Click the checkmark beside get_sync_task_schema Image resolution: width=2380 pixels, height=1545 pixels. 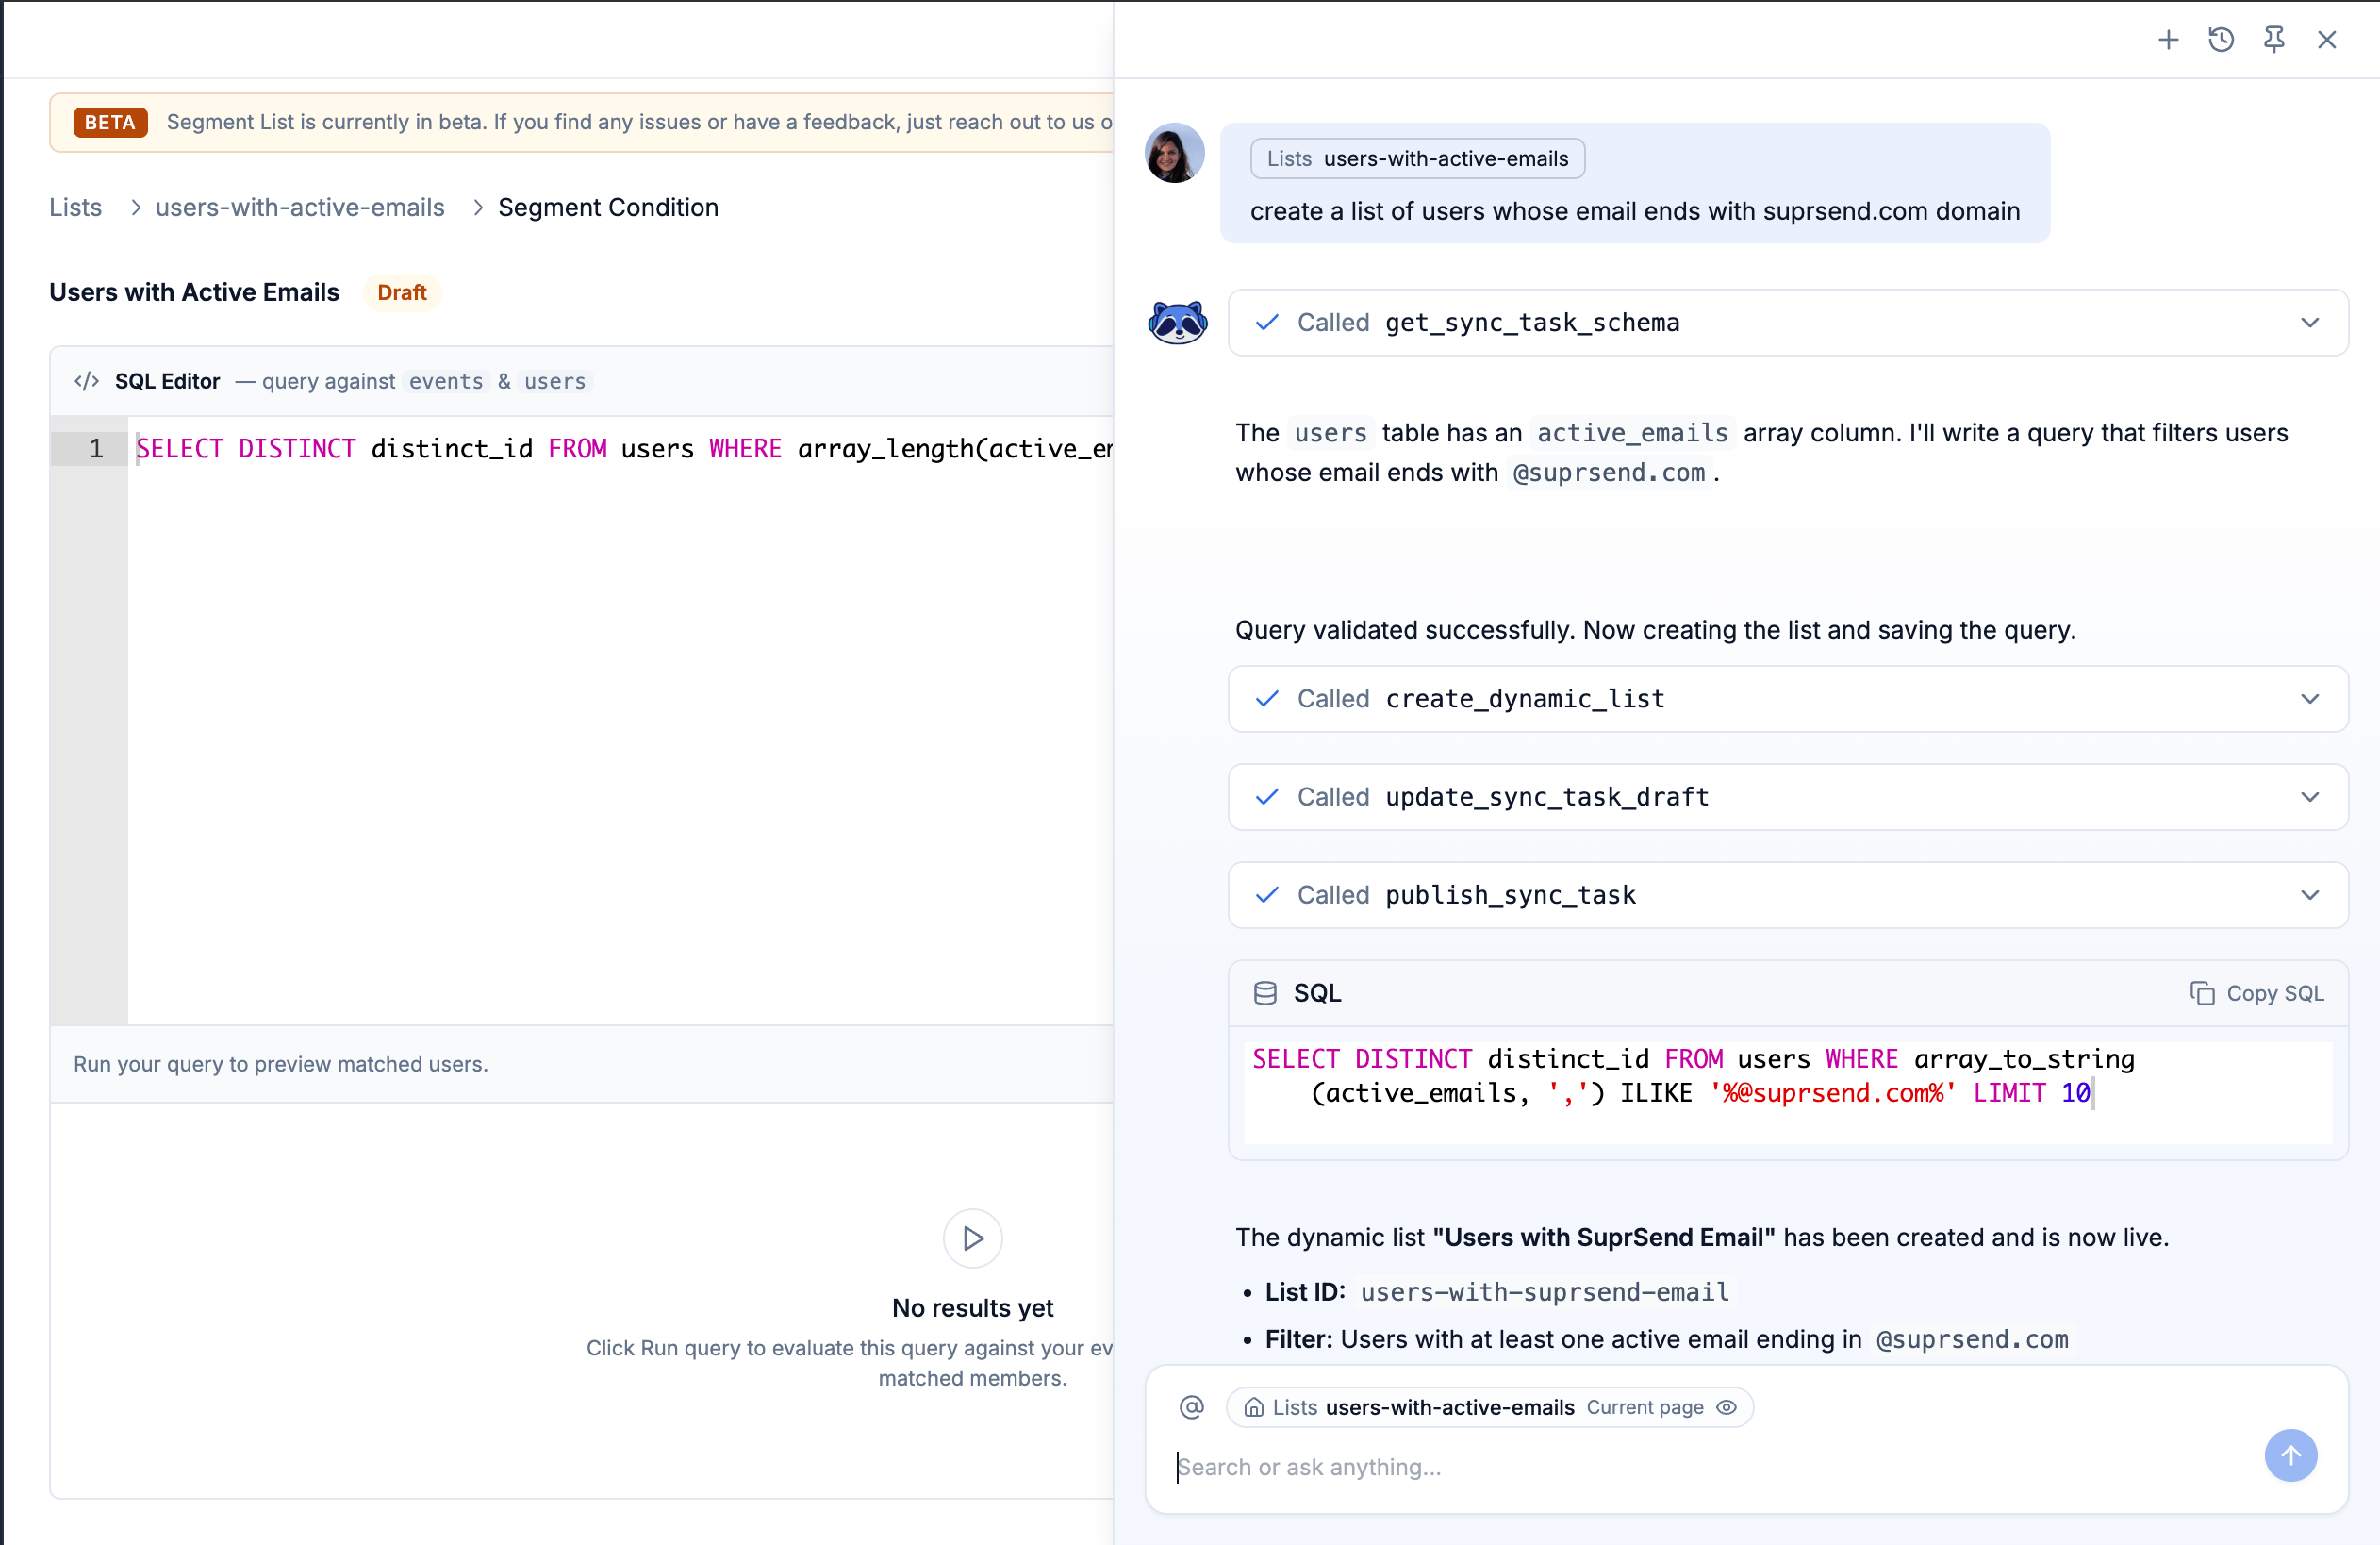[1267, 323]
